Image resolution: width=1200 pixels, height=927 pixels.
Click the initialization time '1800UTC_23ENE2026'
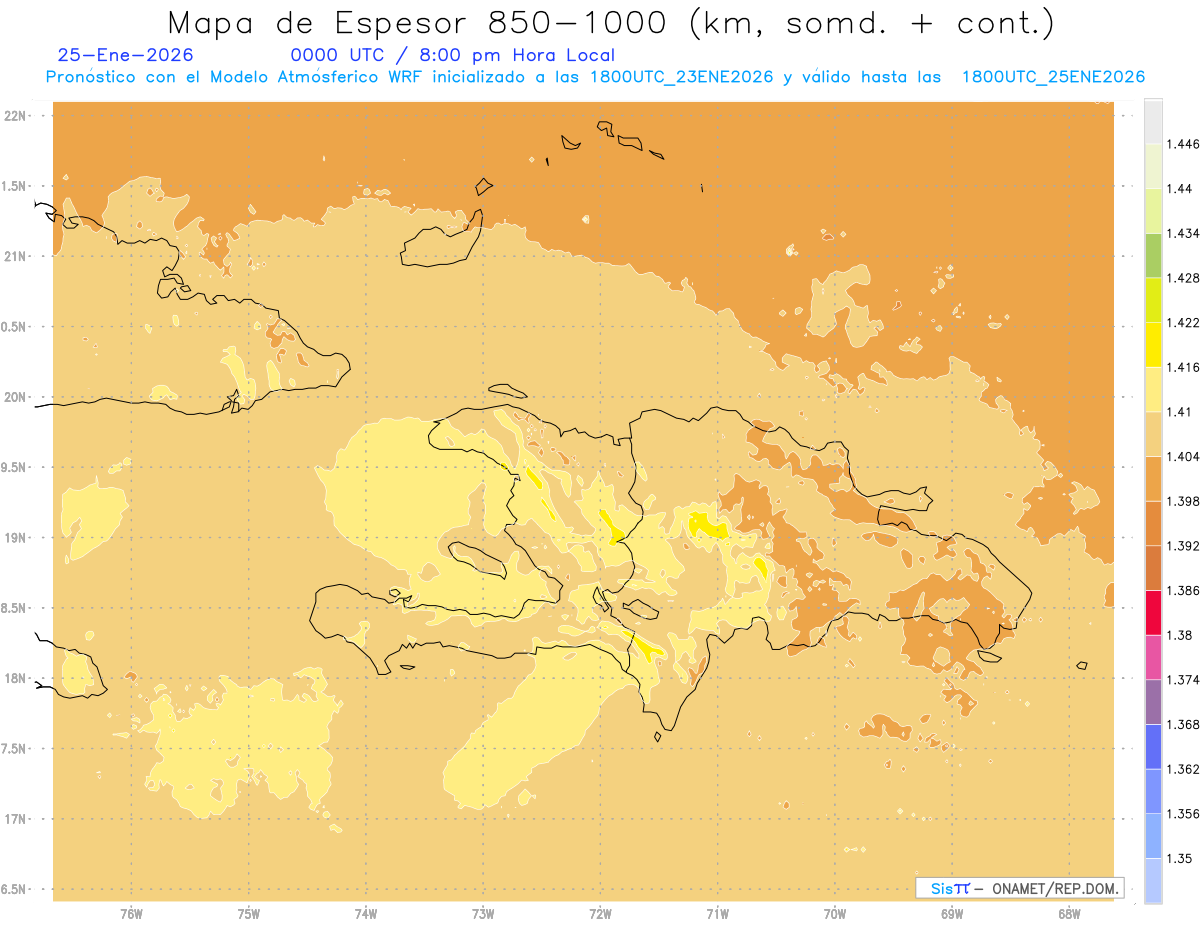682,77
